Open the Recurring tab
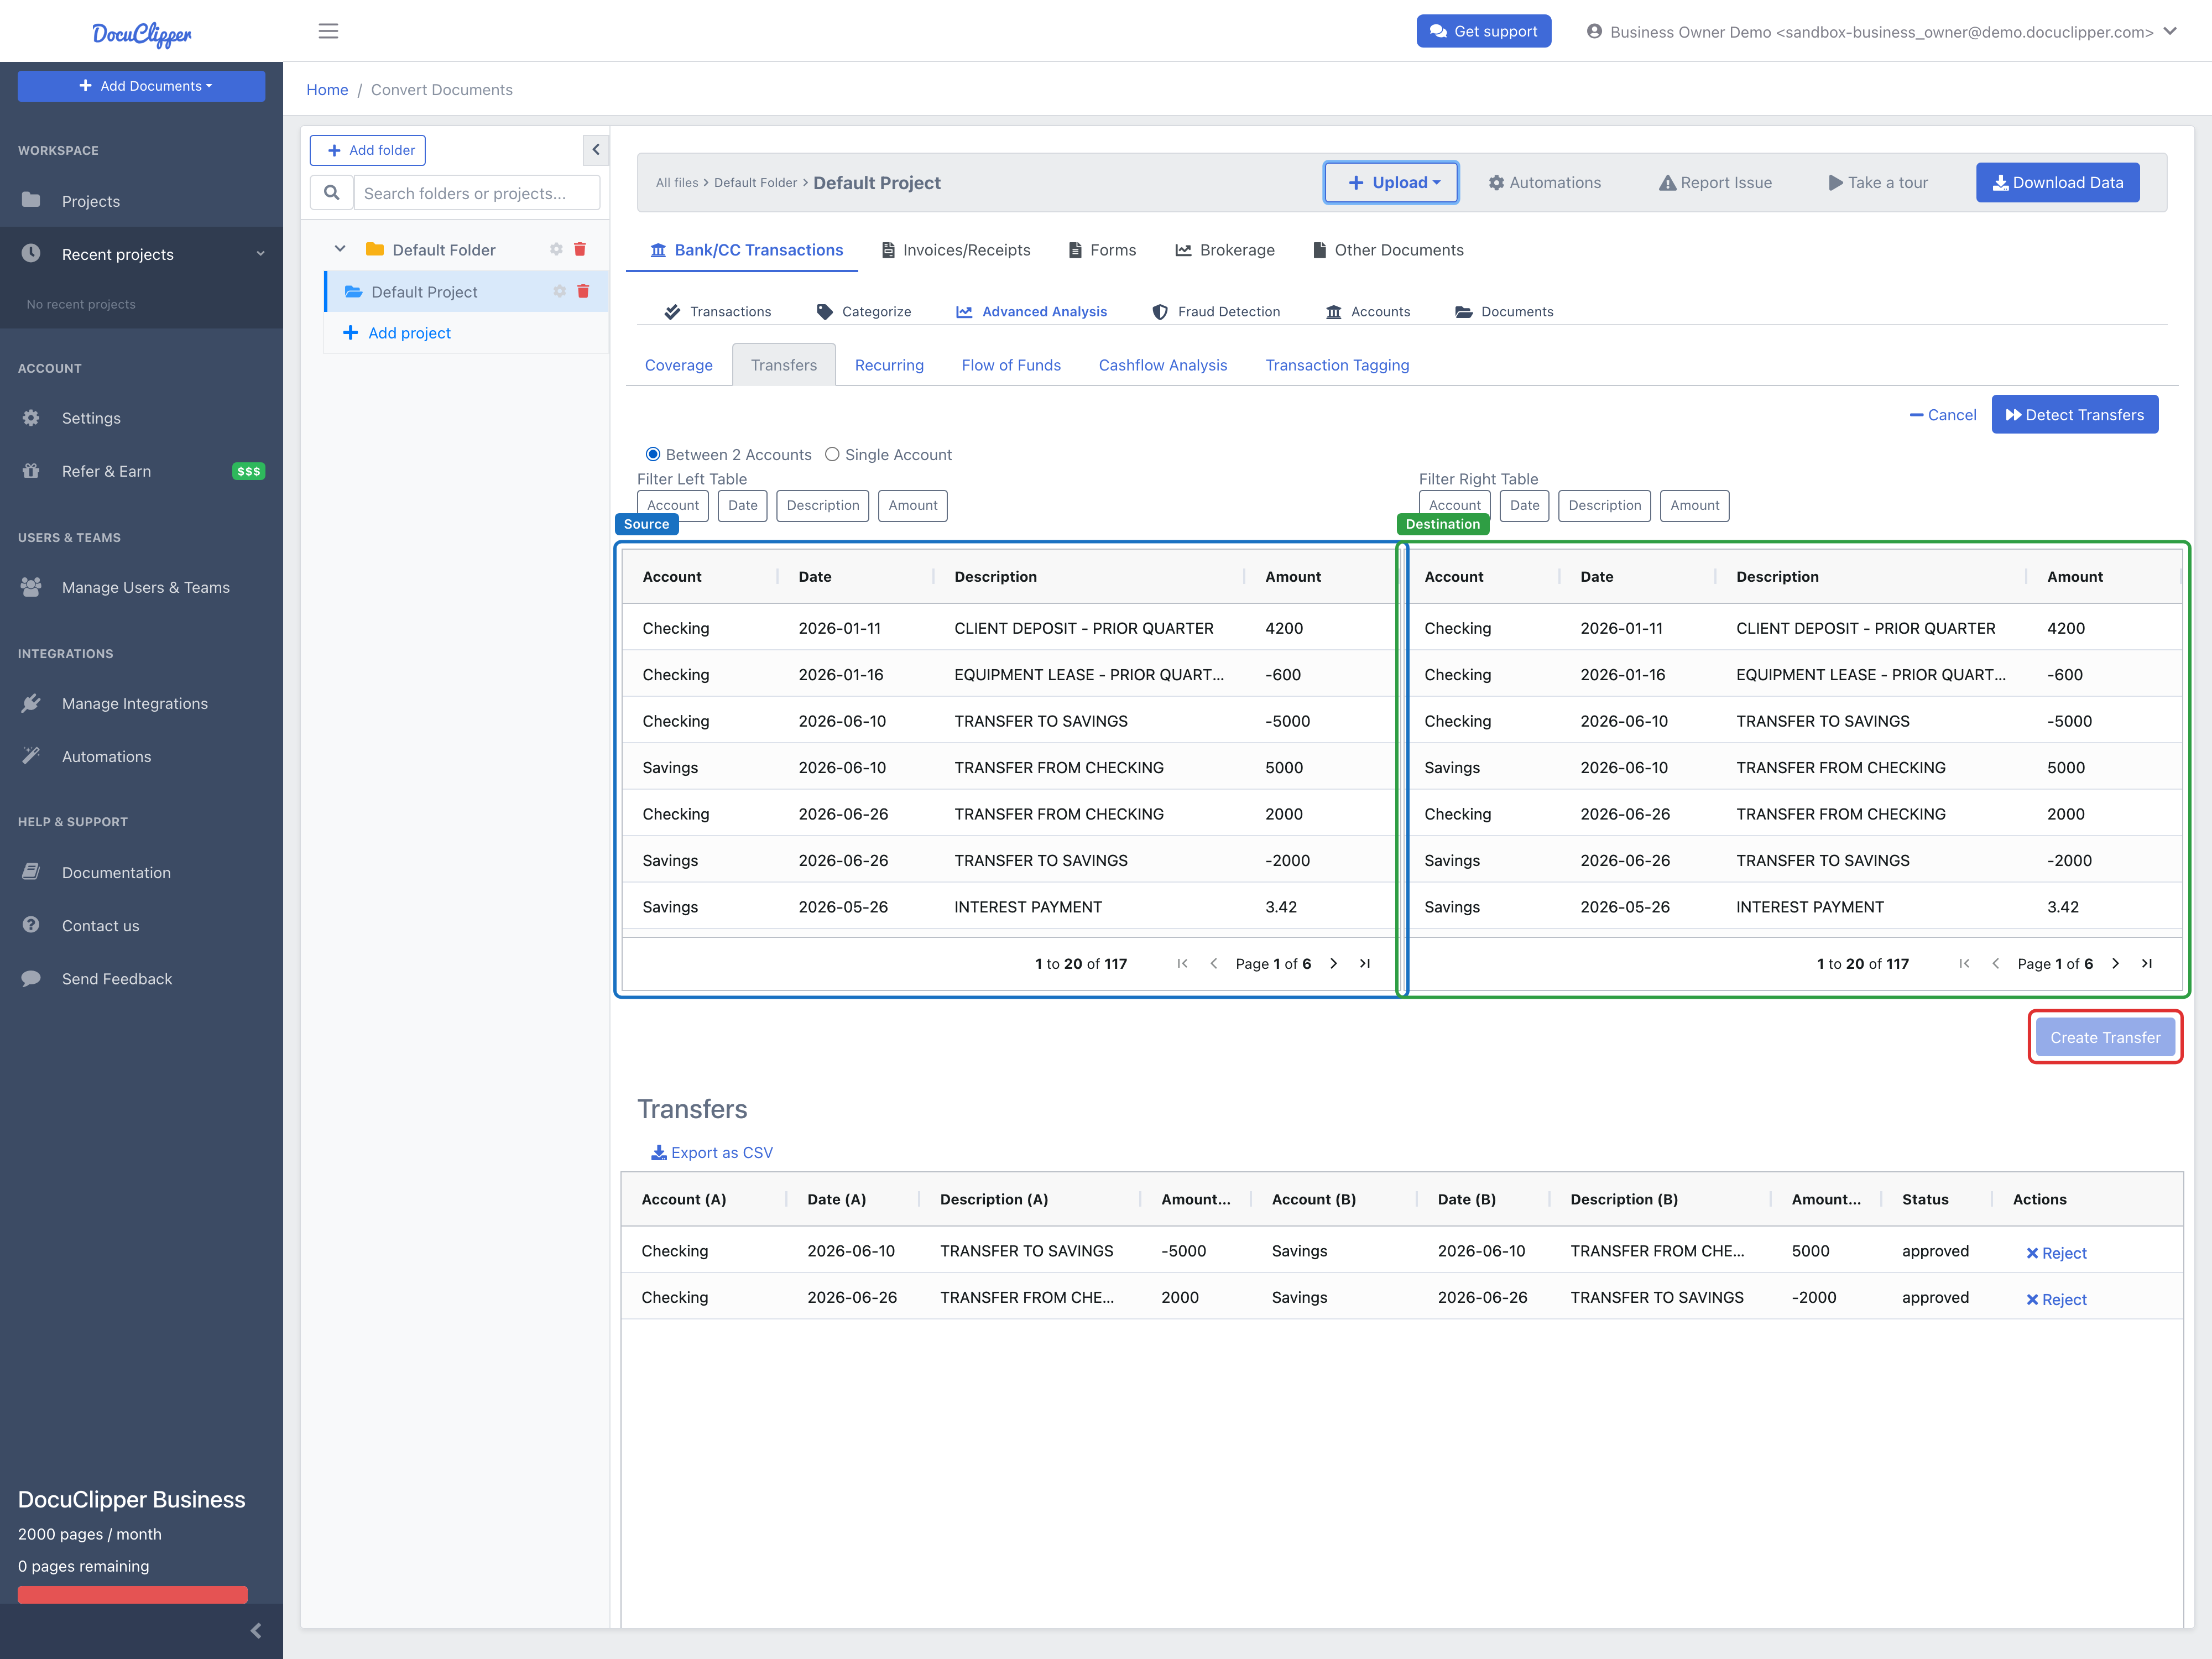The image size is (2212, 1659). (889, 365)
